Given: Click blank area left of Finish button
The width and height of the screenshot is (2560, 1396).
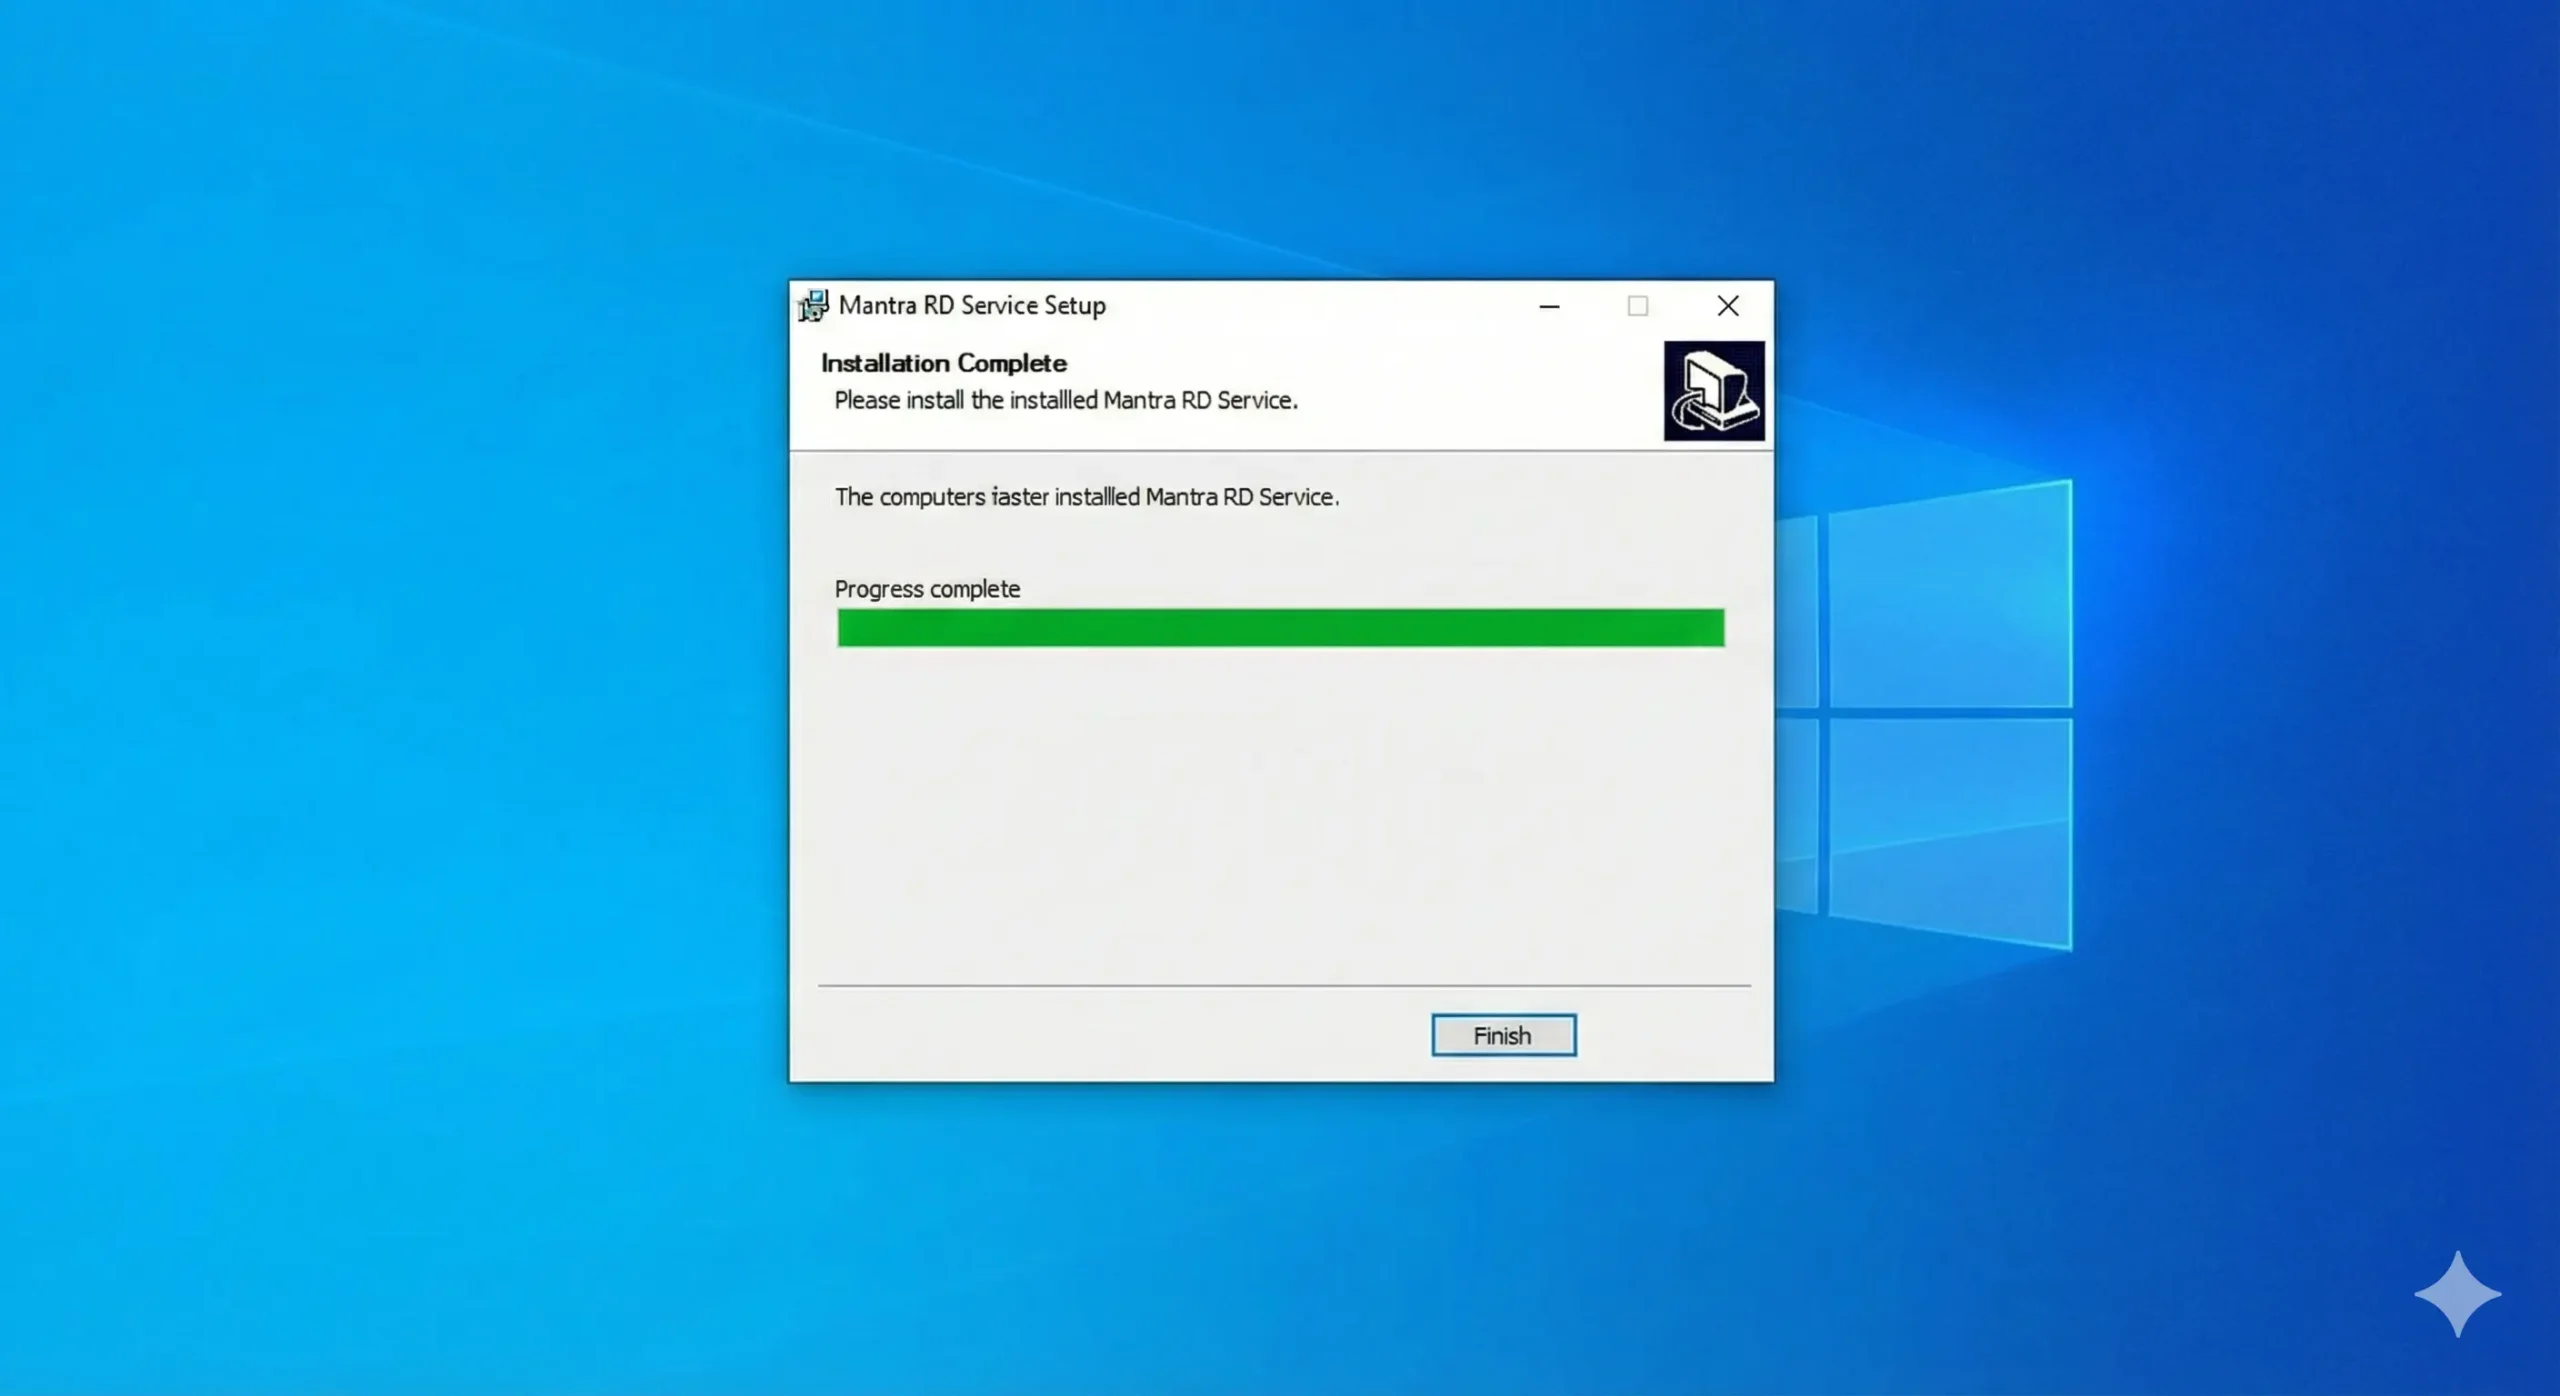Looking at the screenshot, I should tap(1100, 1035).
